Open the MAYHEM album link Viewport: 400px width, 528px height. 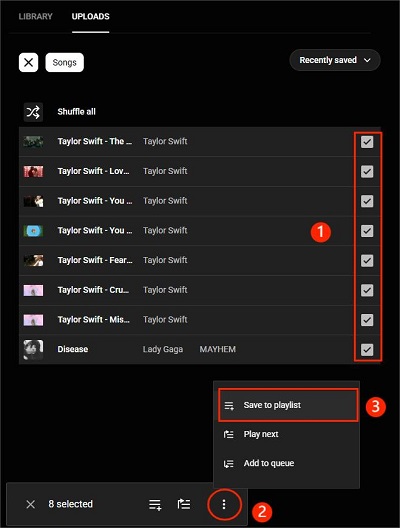(x=218, y=349)
